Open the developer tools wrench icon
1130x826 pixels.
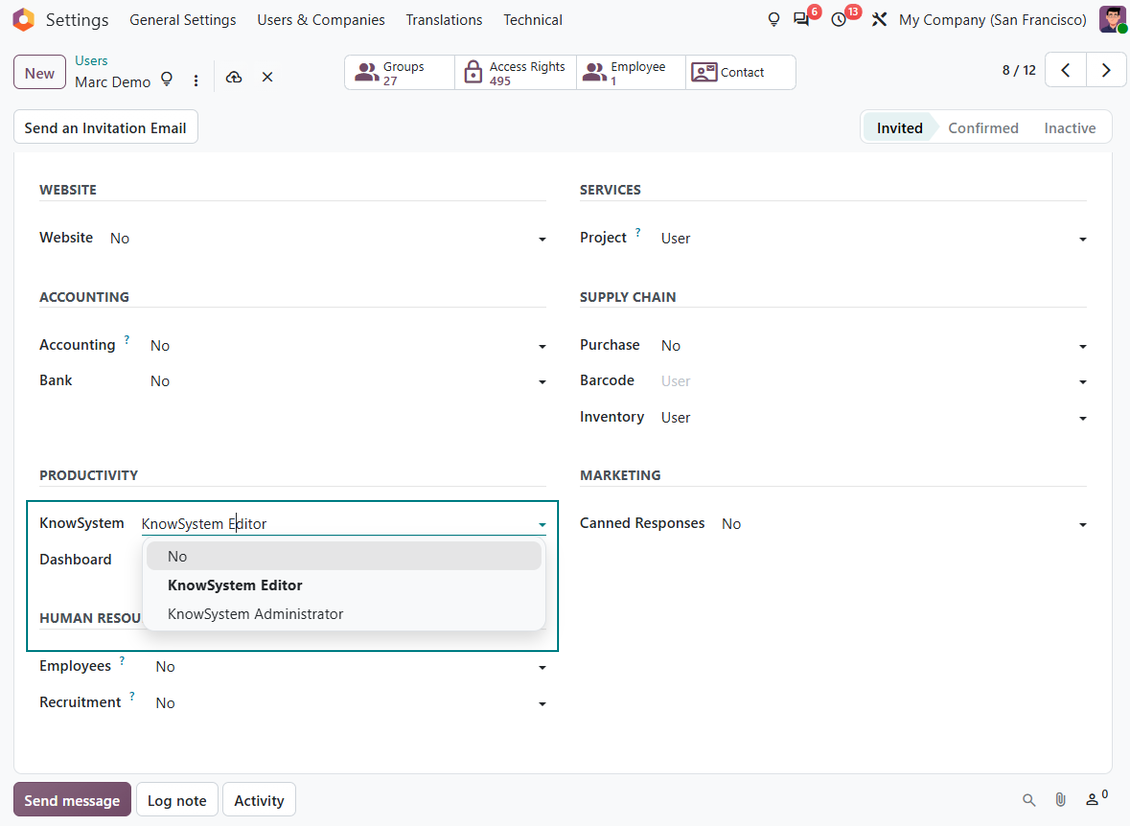pos(878,19)
